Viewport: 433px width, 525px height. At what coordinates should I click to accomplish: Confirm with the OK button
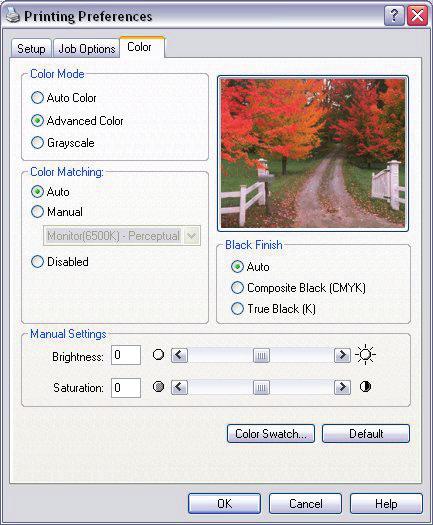(x=224, y=504)
